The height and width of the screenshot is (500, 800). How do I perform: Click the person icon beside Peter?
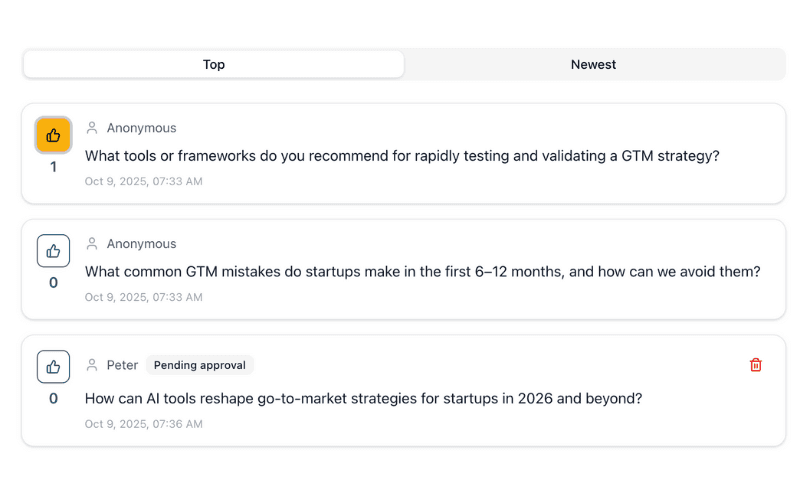(92, 365)
